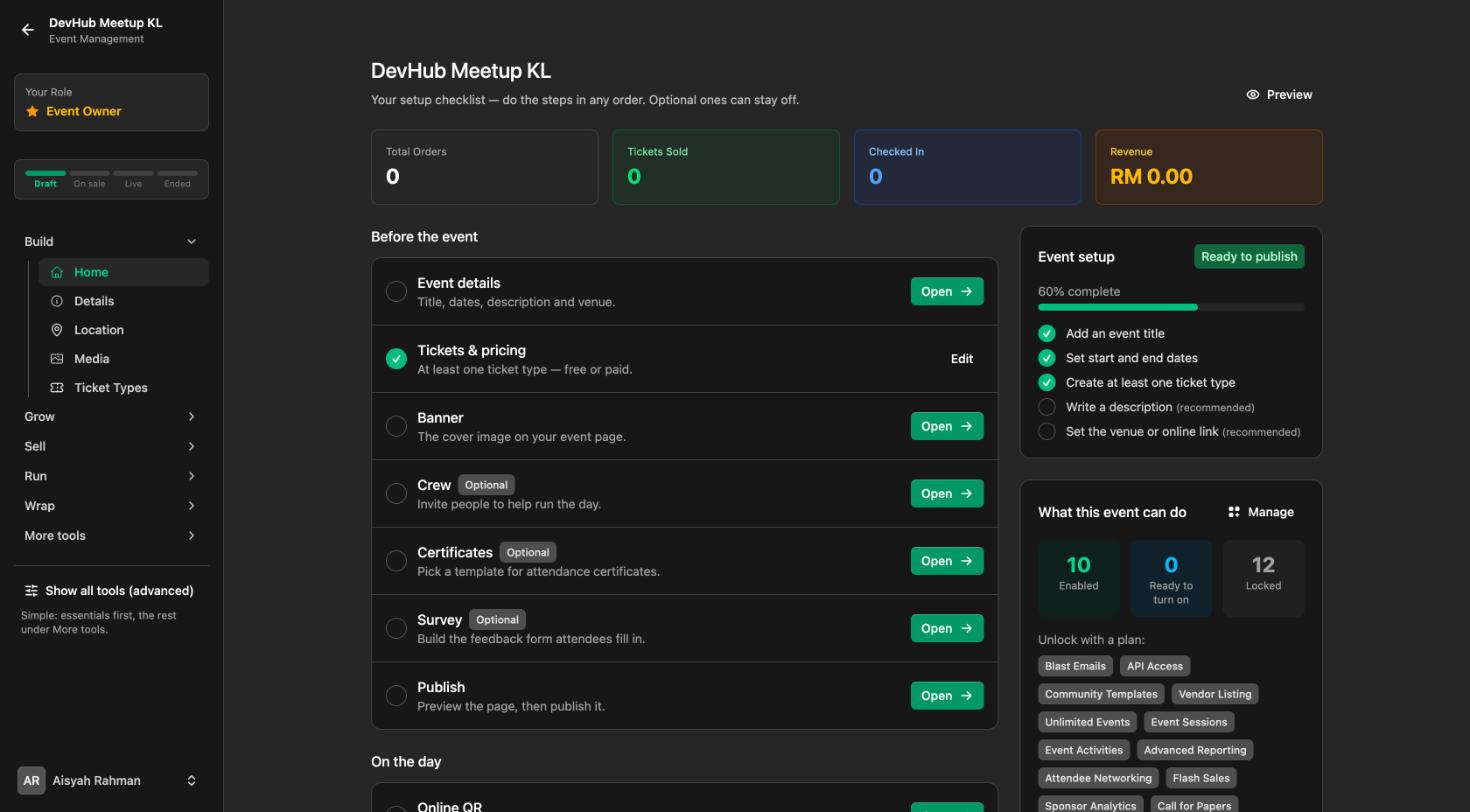Click the image icon beside Media

tap(57, 359)
